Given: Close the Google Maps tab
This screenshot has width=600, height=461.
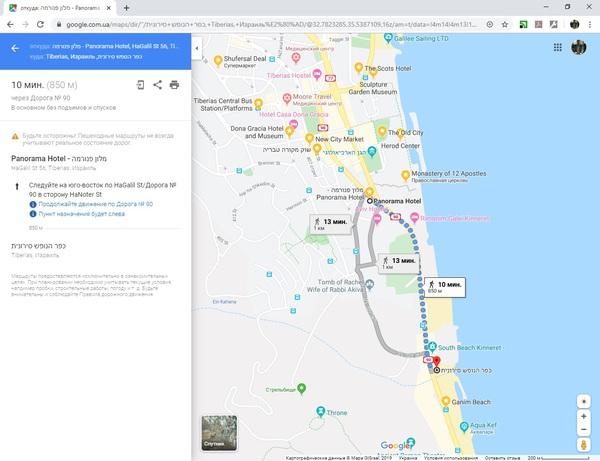Looking at the screenshot, I should click(x=109, y=8).
